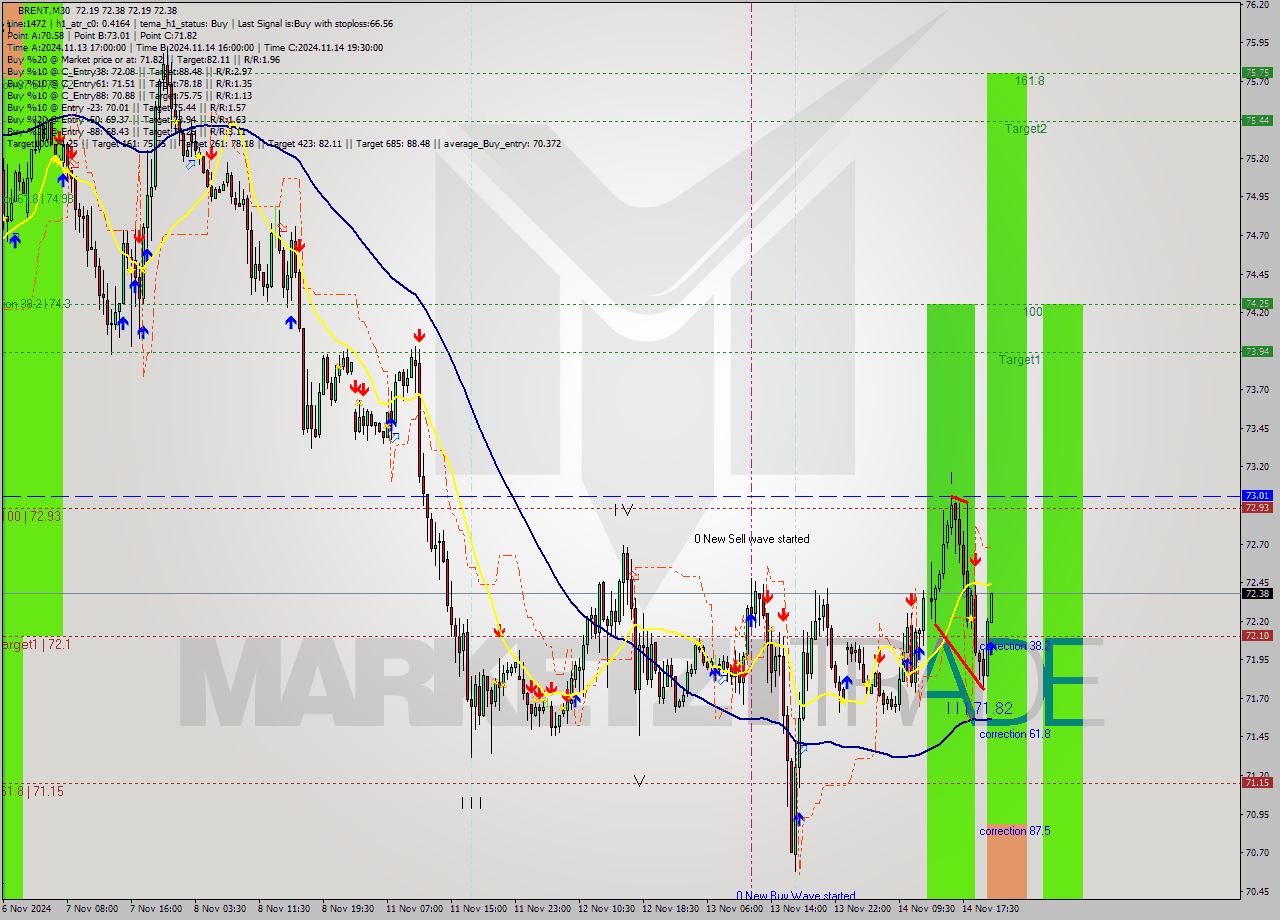Click the orange block below correction 87.5
1280x920 pixels.
[1006, 862]
